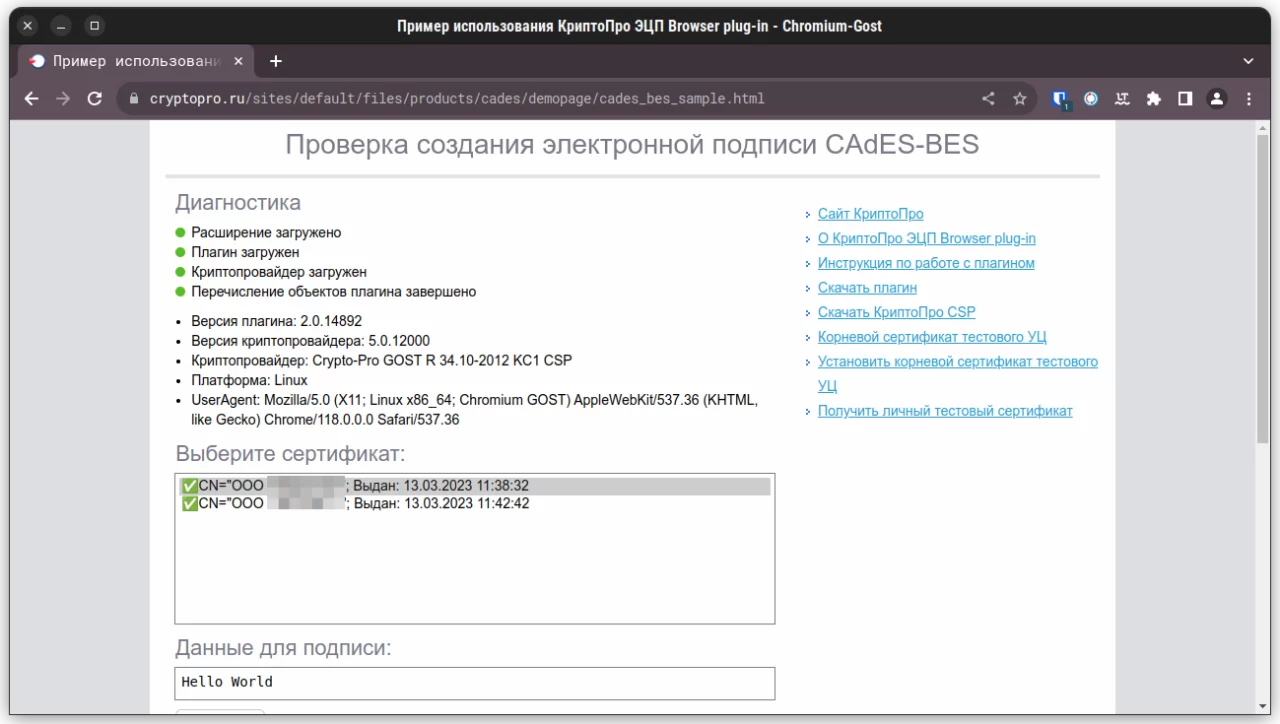This screenshot has height=724, width=1280.
Task: Click the Проверка создания электронной подписи heading
Action: pyautogui.click(x=632, y=145)
